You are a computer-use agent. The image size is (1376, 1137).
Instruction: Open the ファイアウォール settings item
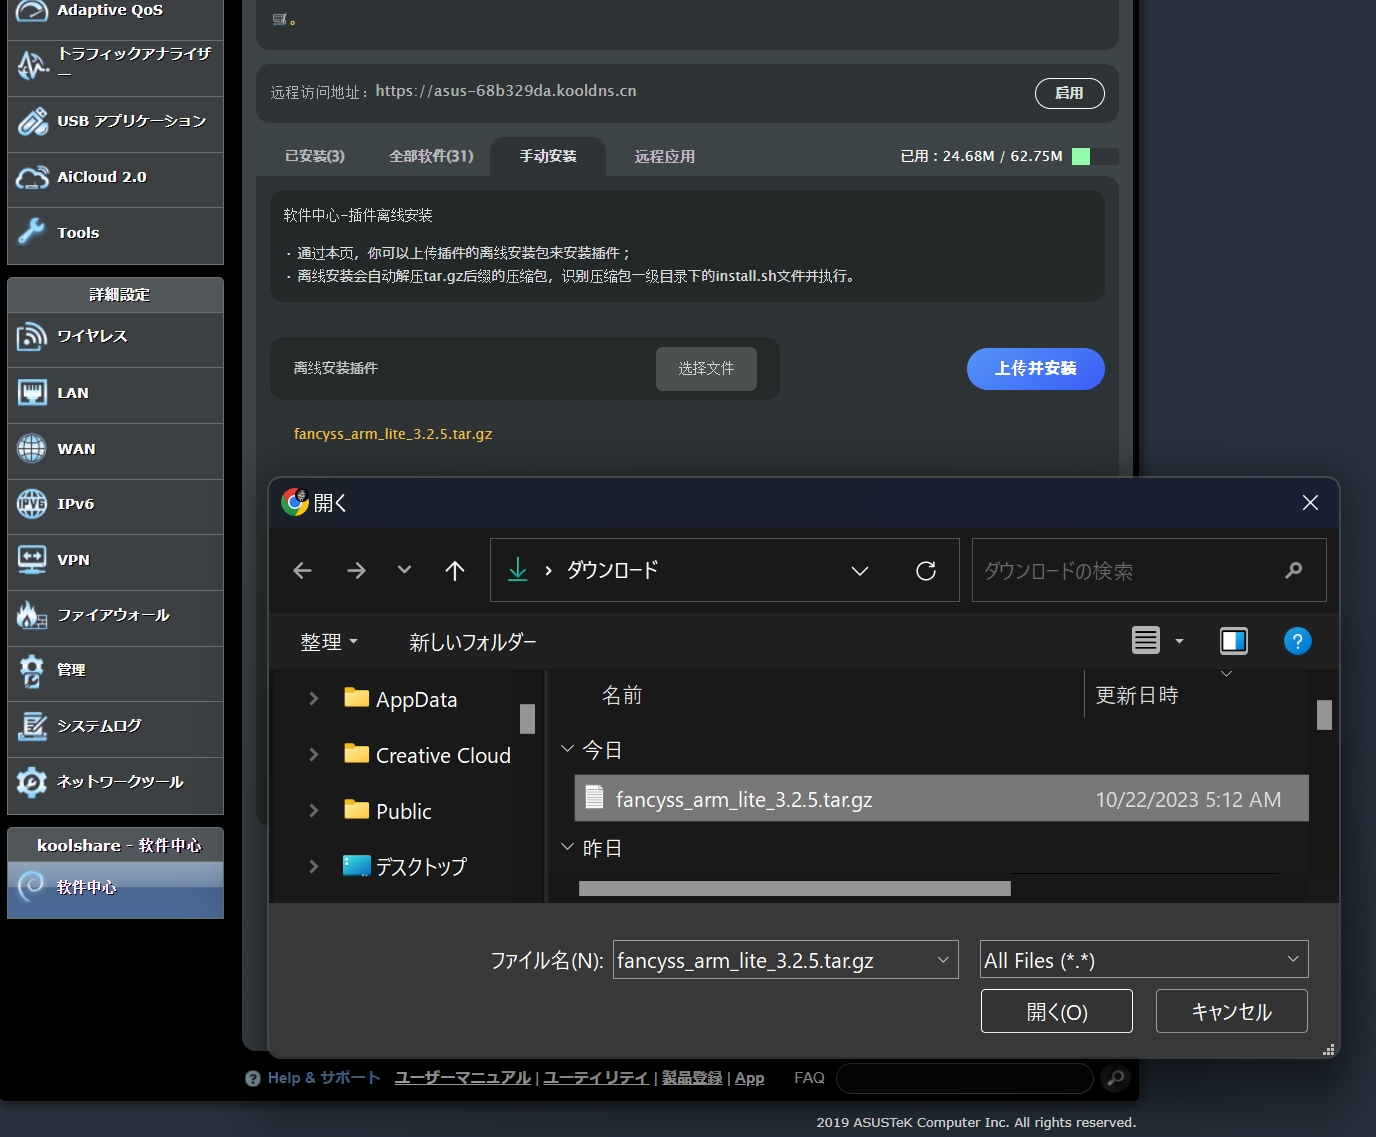click(x=115, y=615)
